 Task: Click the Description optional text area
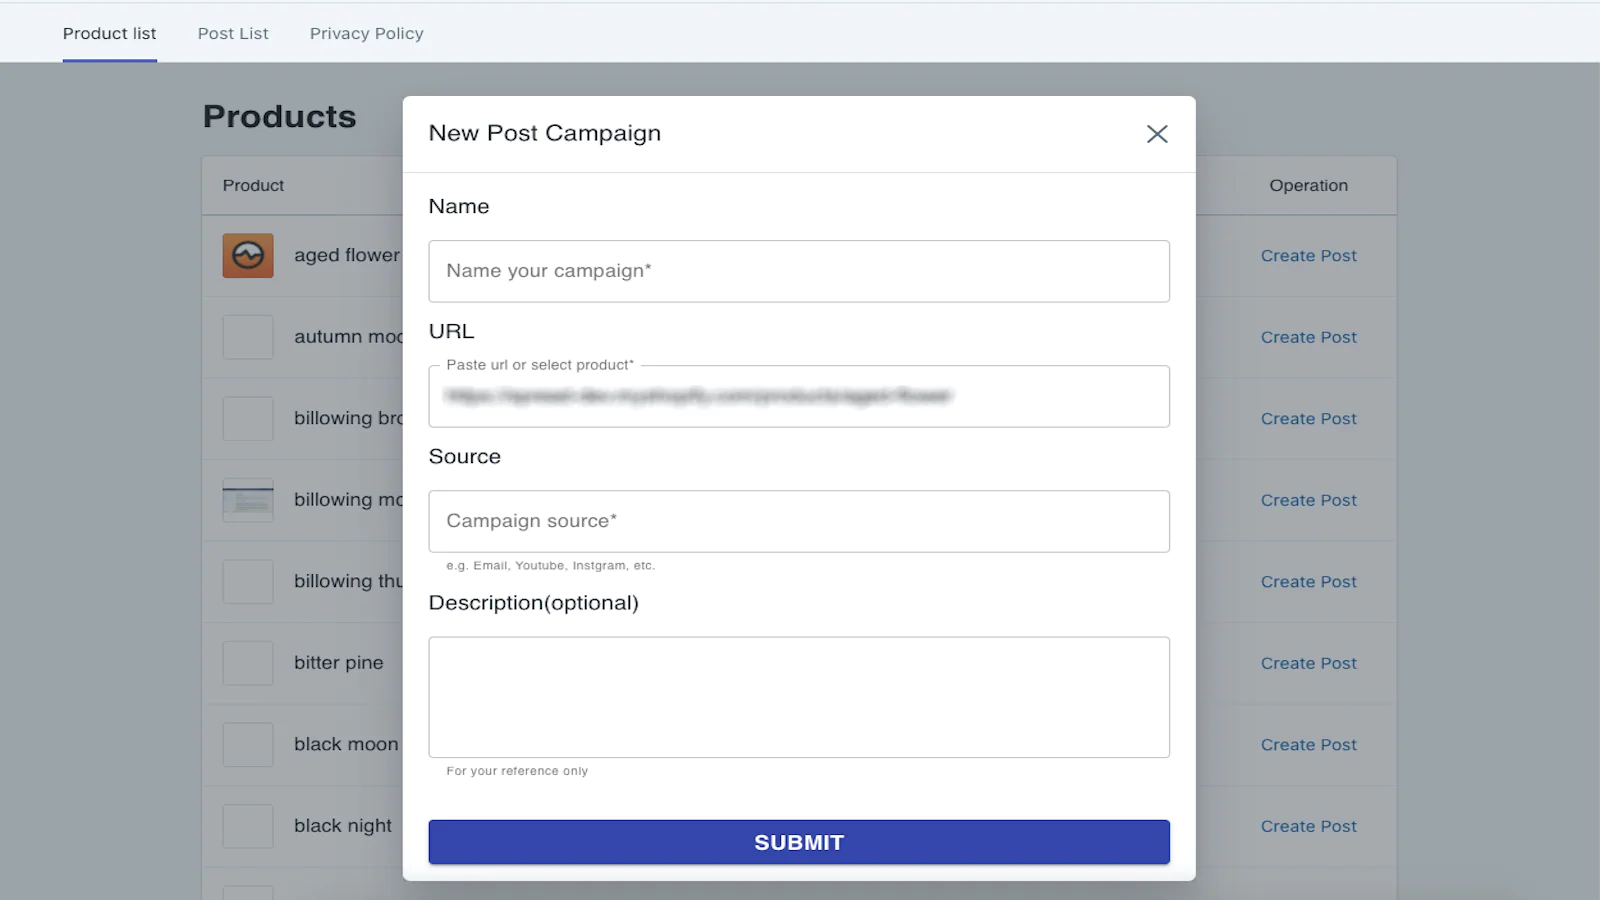click(799, 697)
